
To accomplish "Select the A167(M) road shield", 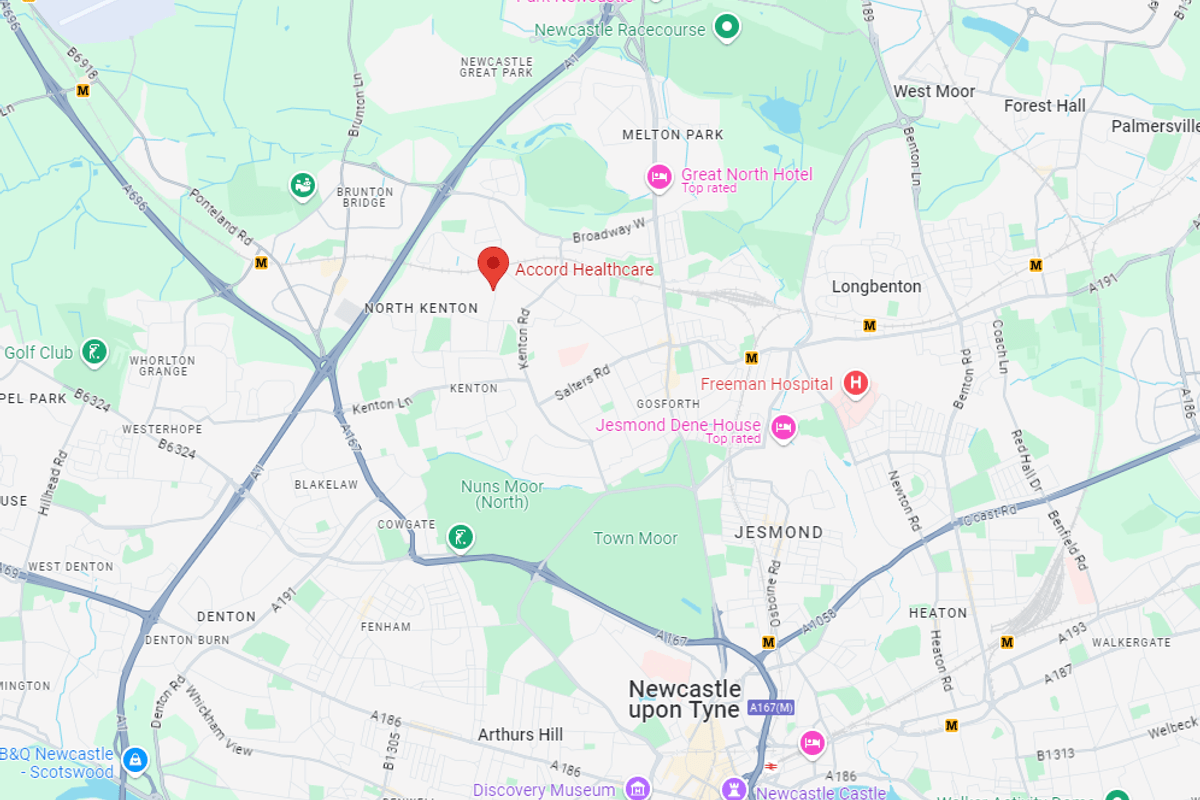I will click(x=772, y=708).
